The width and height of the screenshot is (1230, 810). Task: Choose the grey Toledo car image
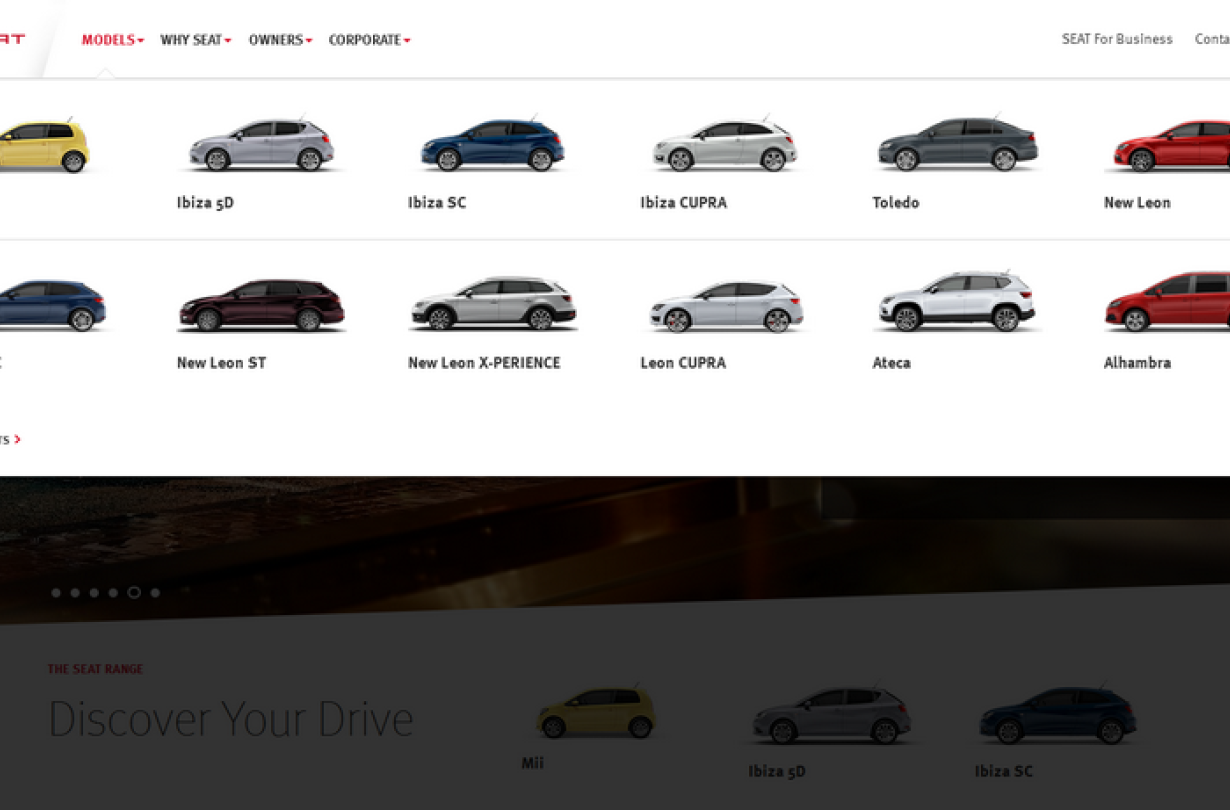[957, 146]
